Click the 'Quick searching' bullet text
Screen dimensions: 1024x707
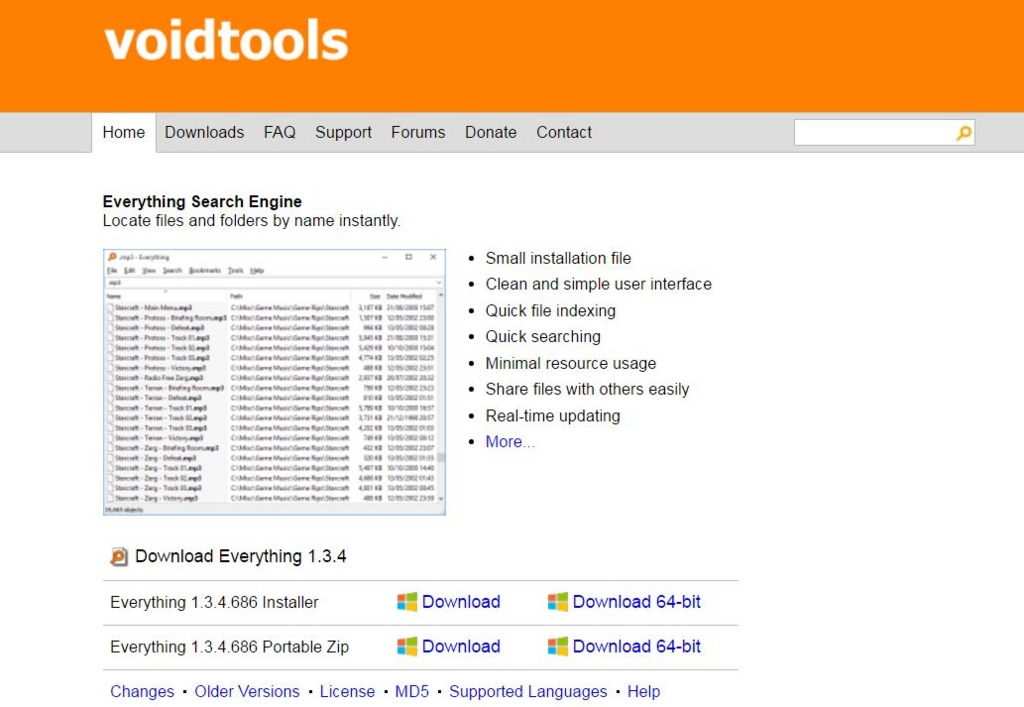pos(543,337)
